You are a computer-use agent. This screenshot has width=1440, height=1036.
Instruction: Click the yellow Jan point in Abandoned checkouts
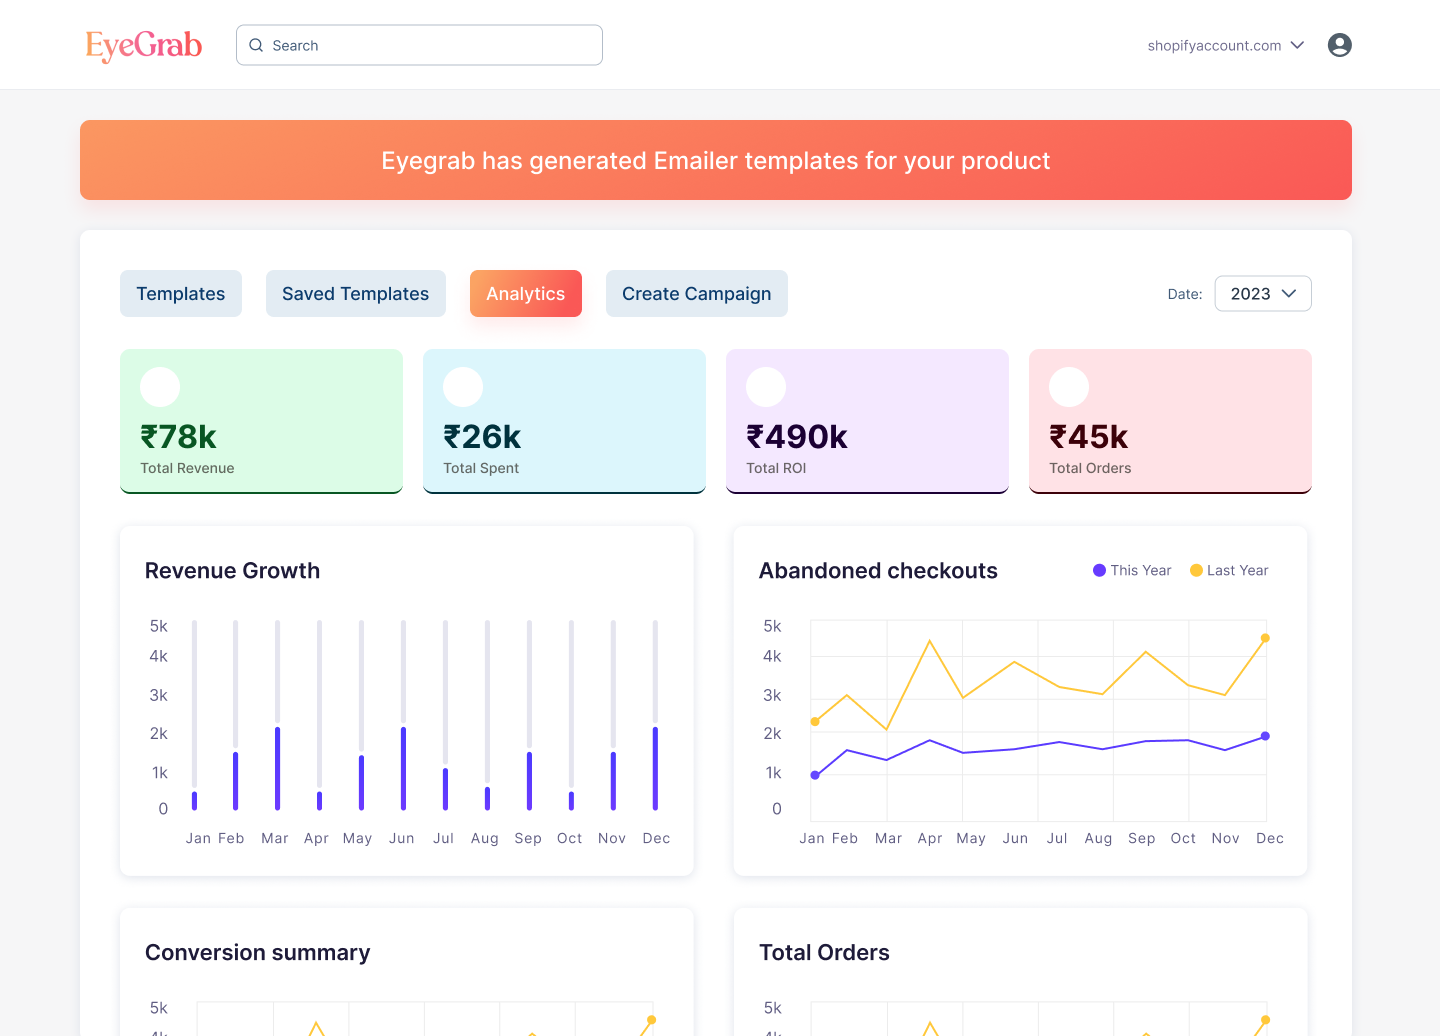pos(815,721)
